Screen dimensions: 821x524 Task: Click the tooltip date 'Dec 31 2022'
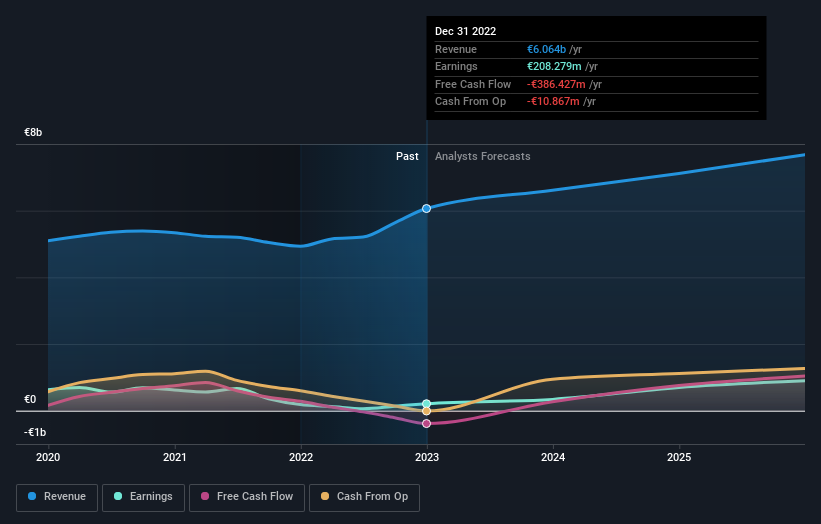pyautogui.click(x=465, y=31)
